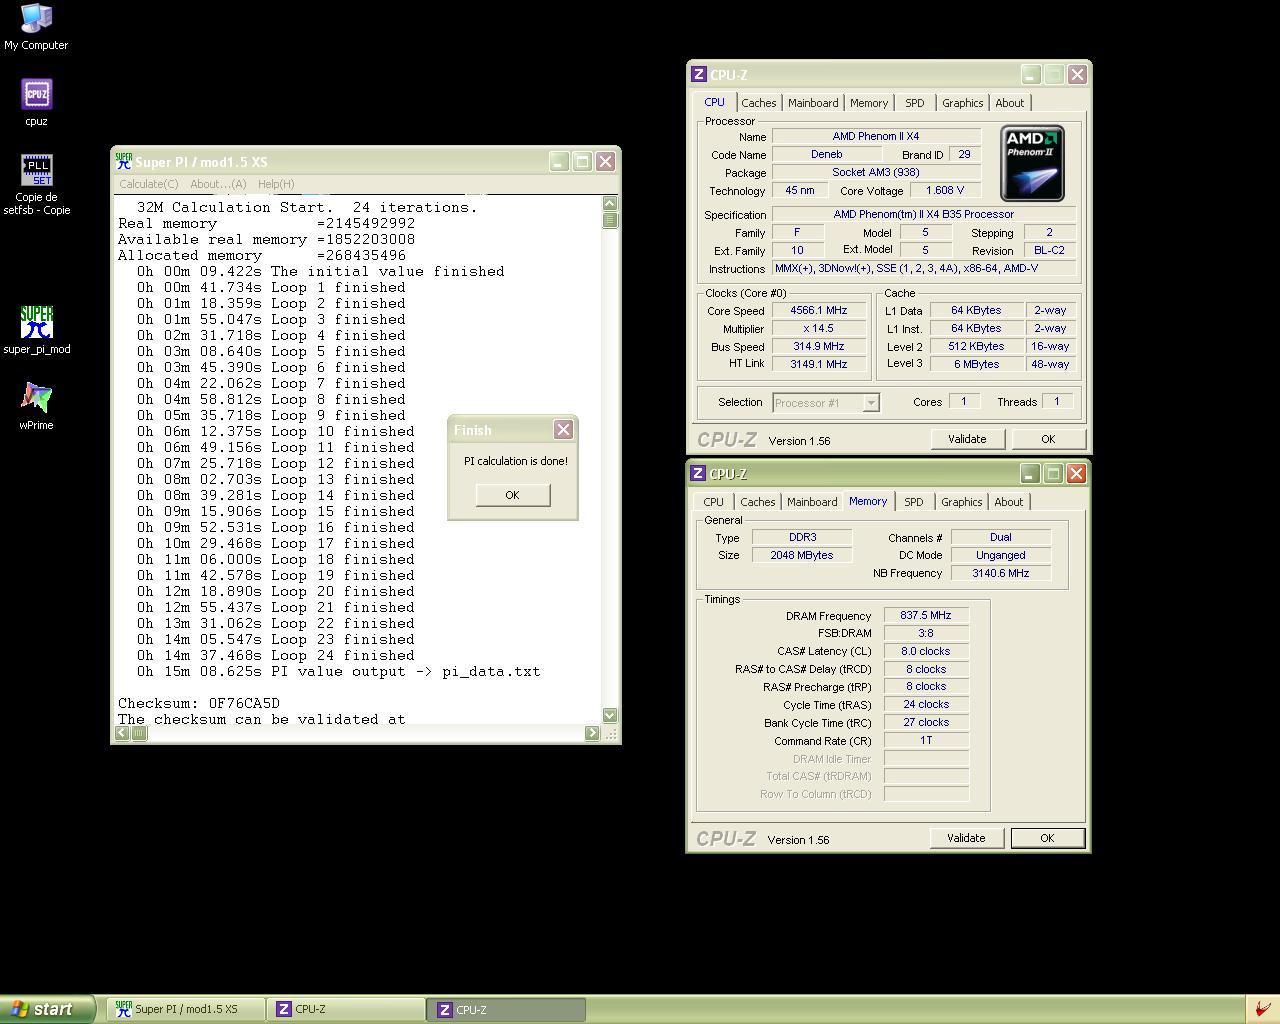Minimize the Super PI window
Viewport: 1280px width, 1024px height.
point(558,161)
